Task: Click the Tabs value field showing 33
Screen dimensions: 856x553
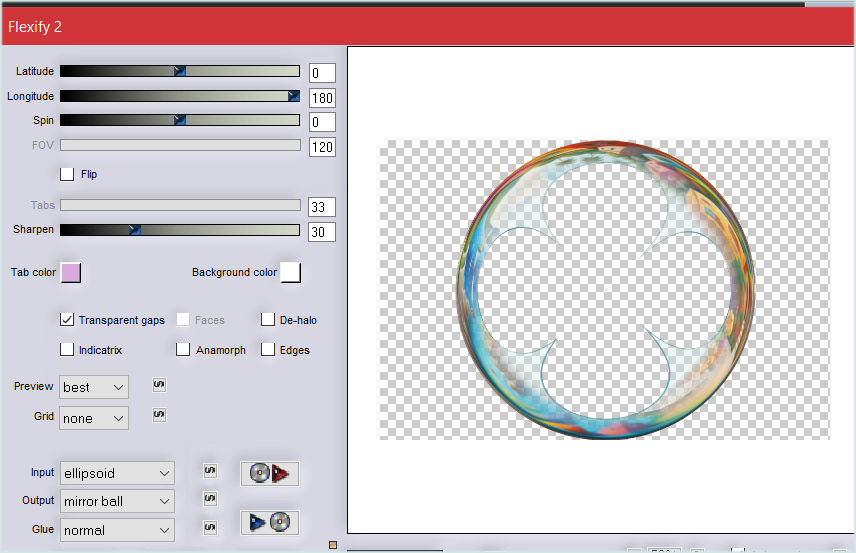Action: (x=322, y=207)
